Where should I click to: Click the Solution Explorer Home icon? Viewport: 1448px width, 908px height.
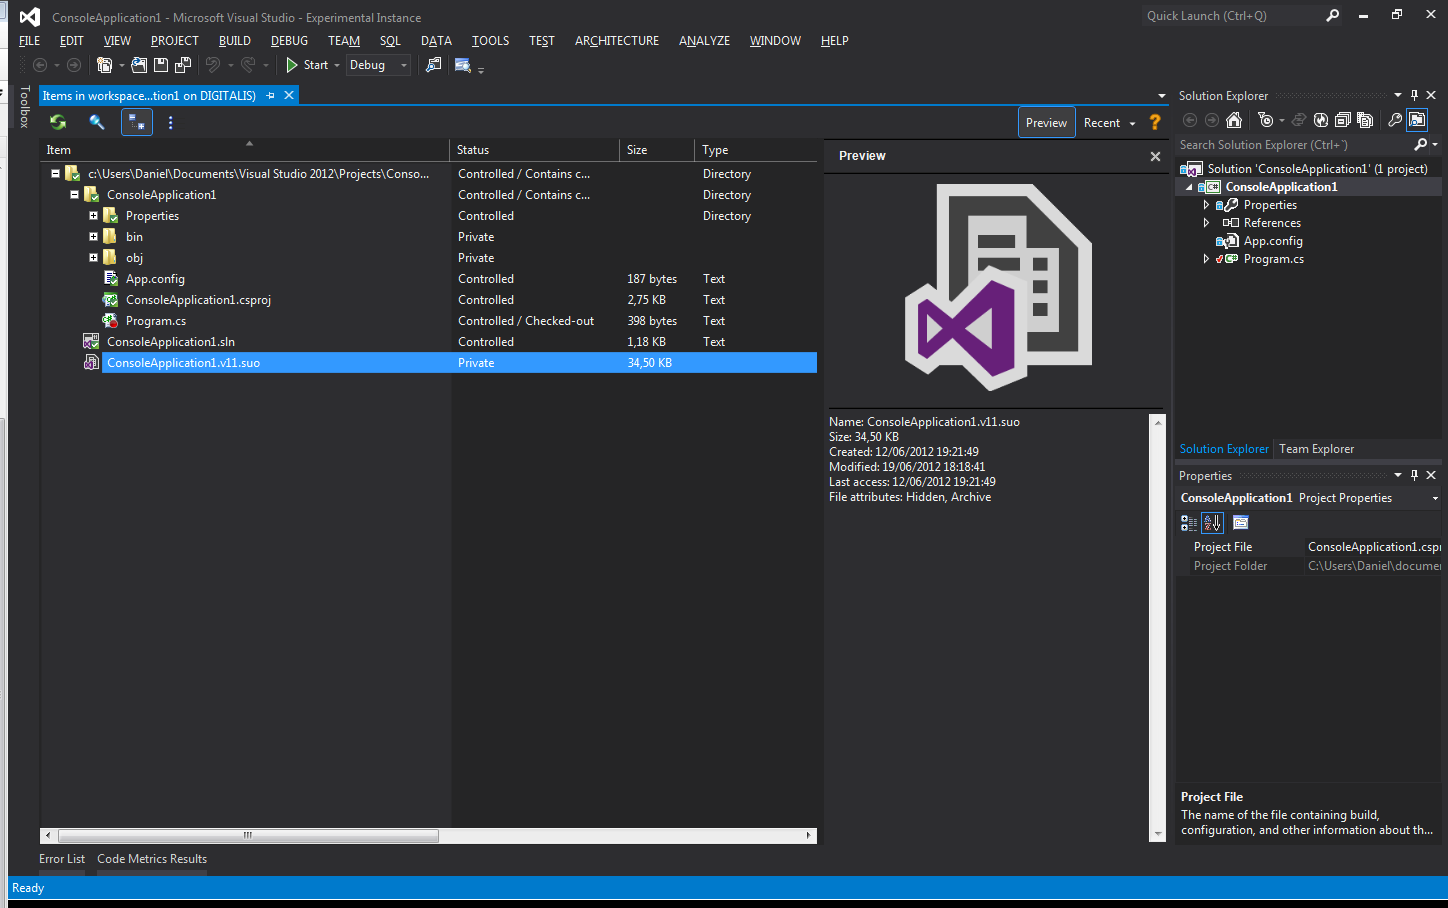(1234, 120)
